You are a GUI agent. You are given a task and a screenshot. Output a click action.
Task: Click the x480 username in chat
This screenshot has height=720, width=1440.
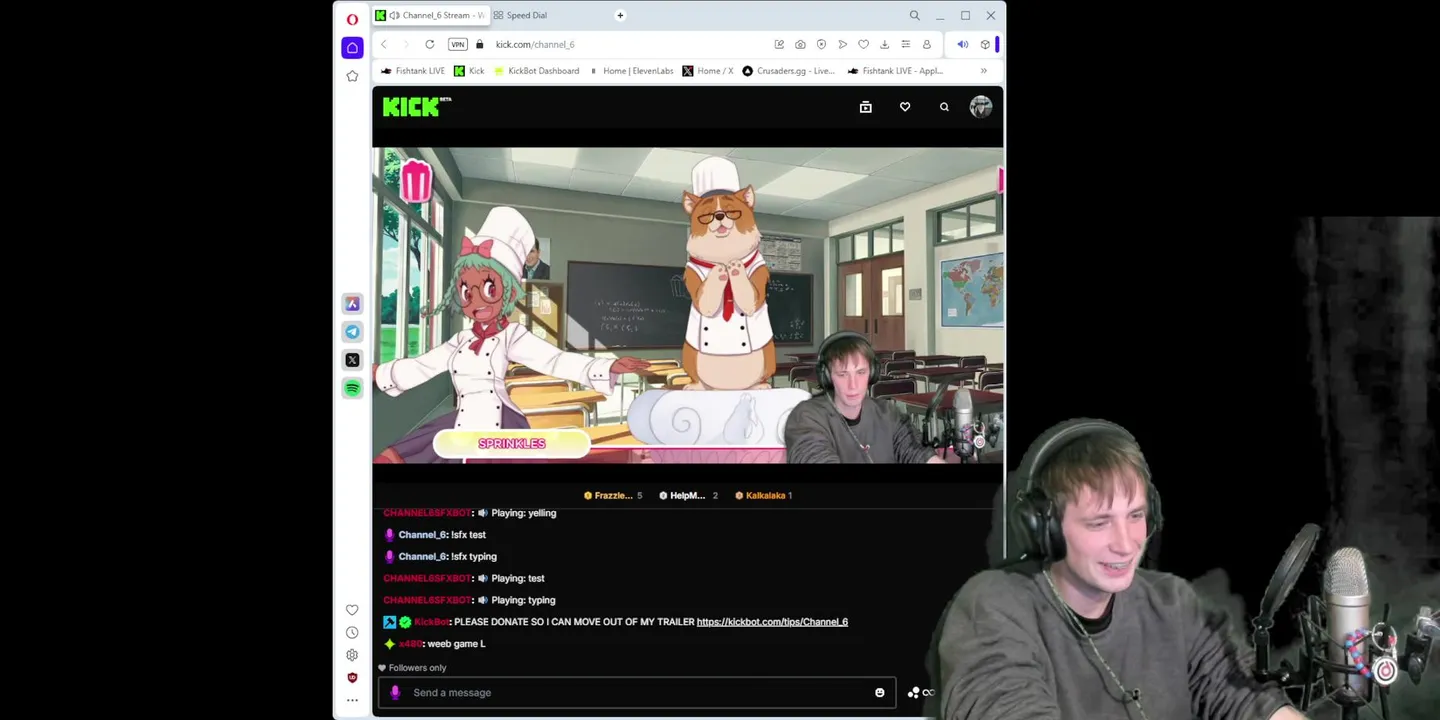coord(410,644)
